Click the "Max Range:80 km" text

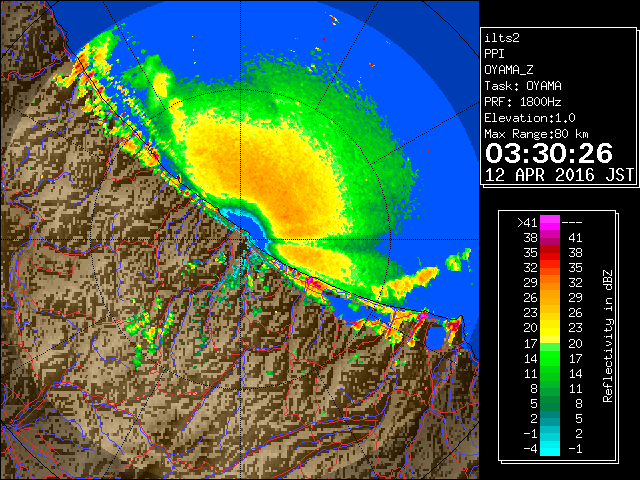pos(536,134)
